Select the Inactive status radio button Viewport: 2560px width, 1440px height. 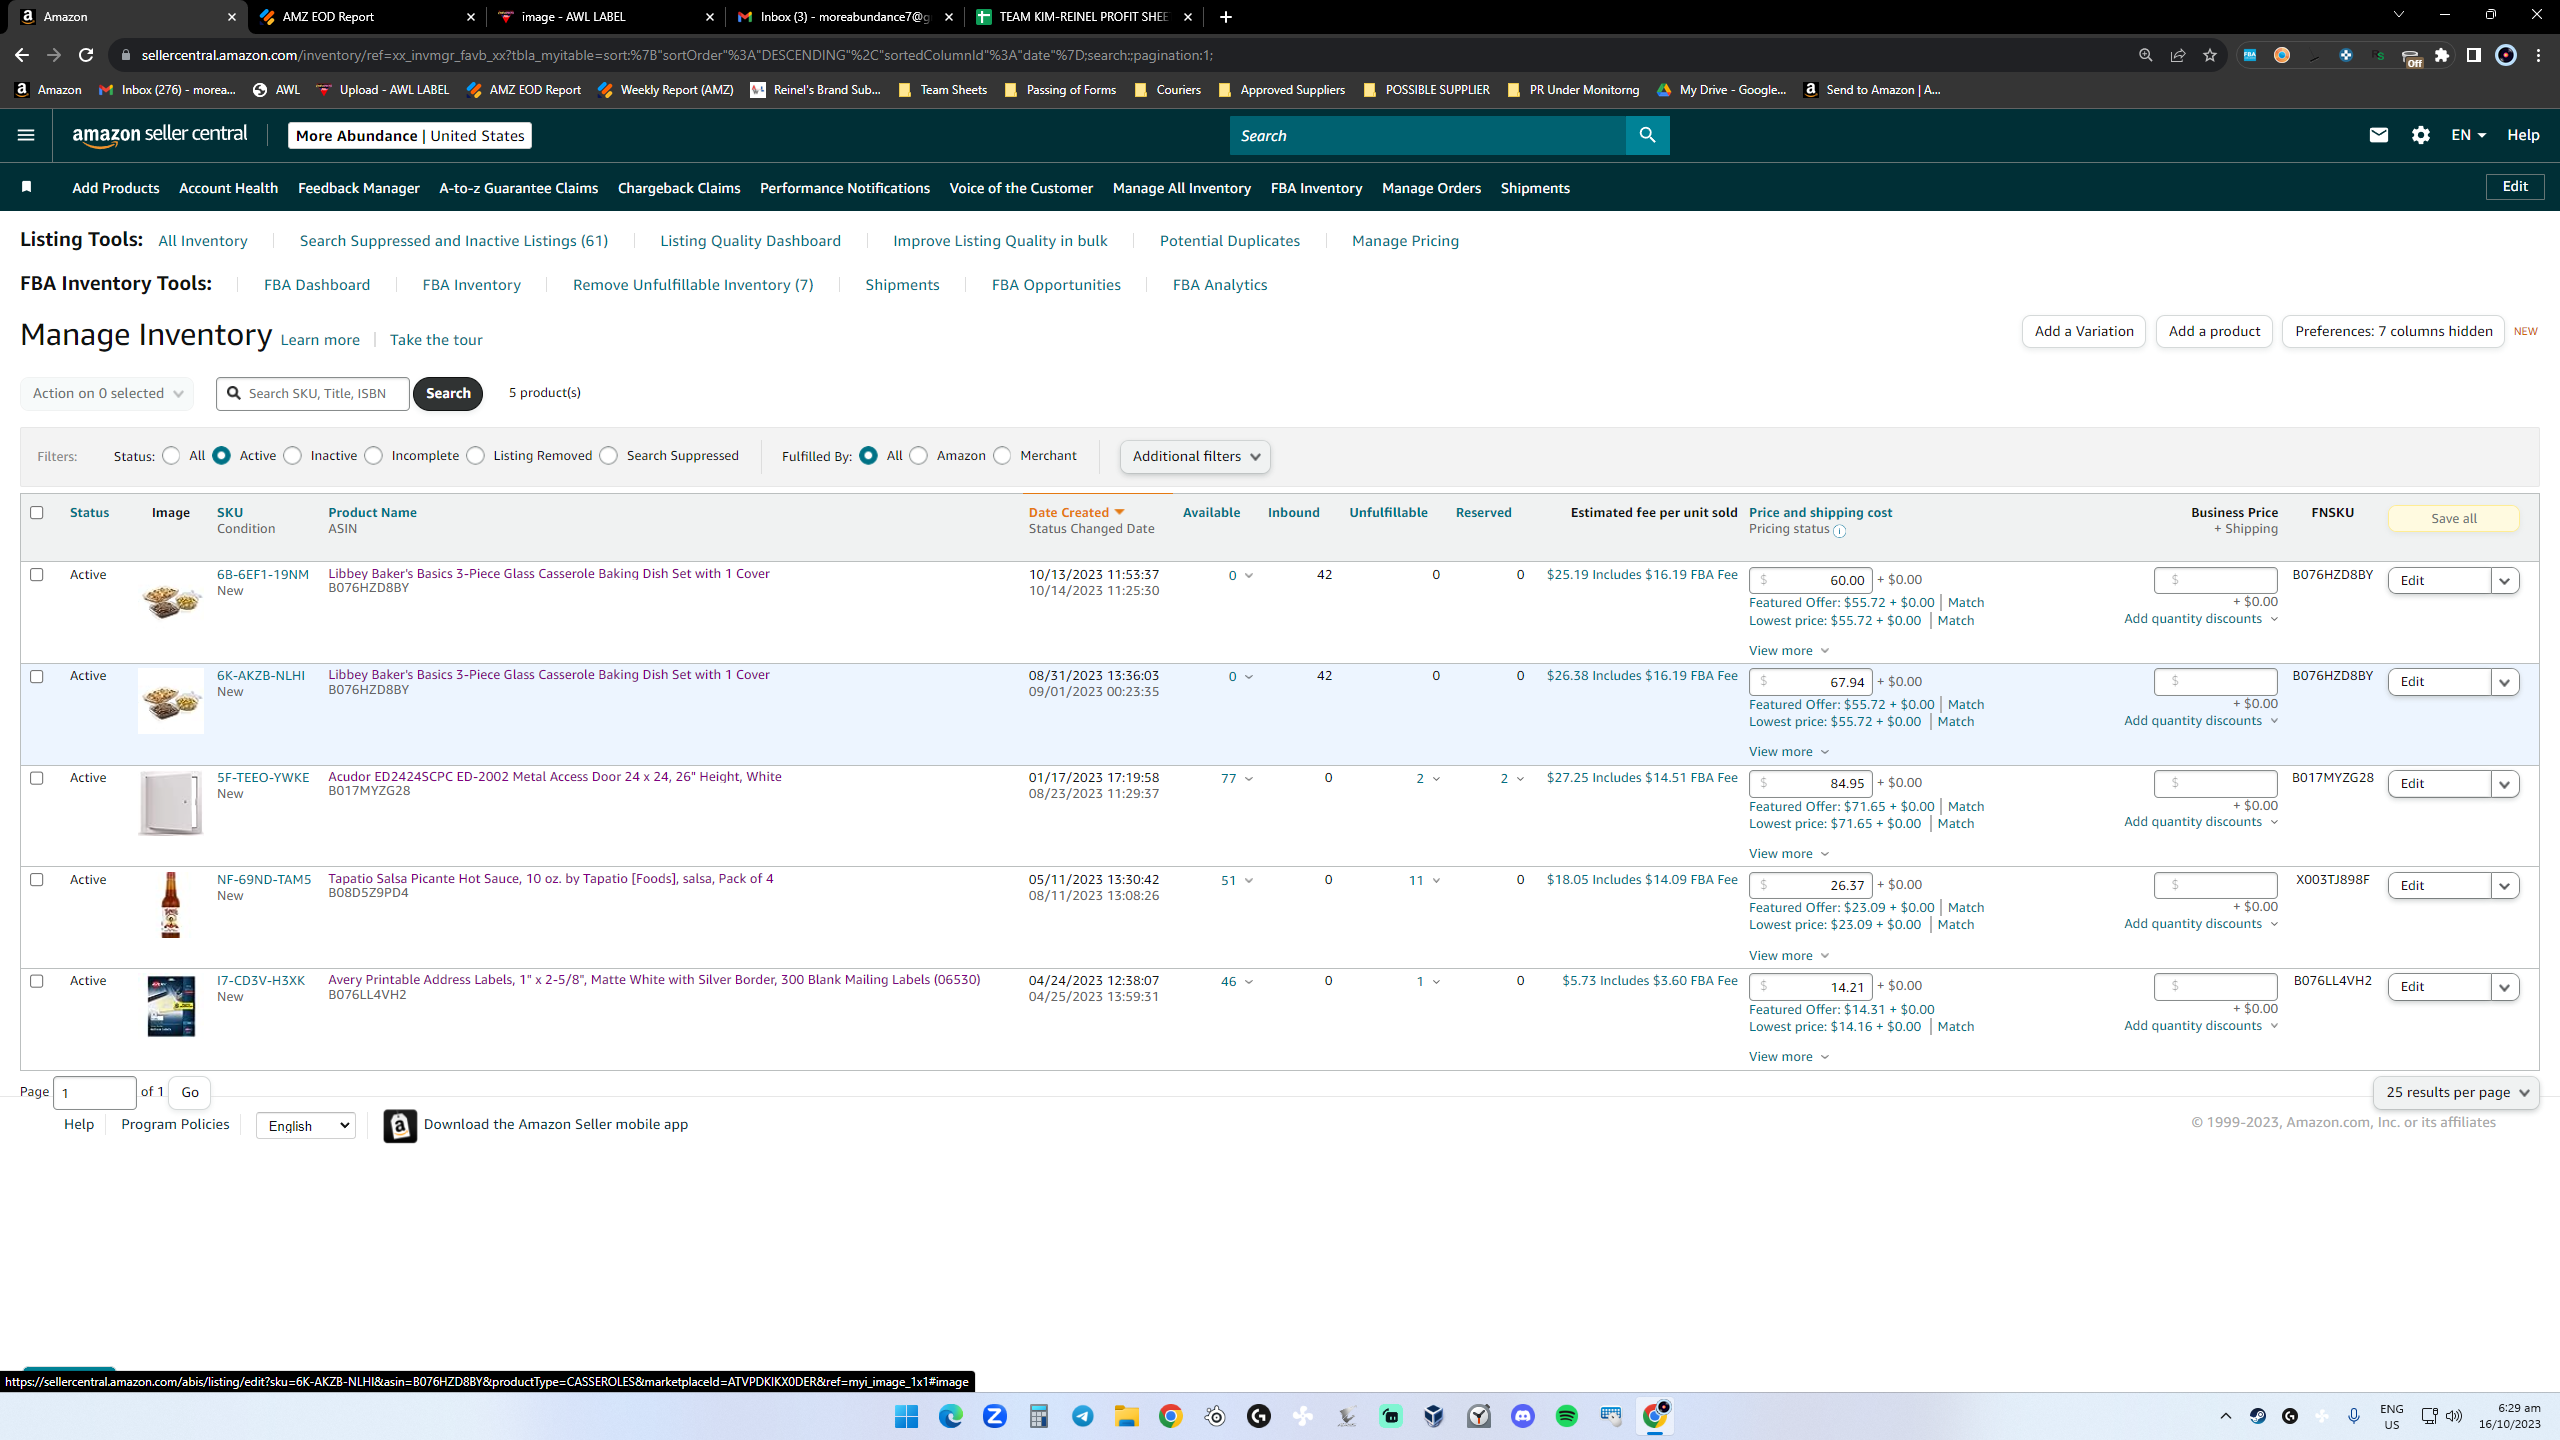point(293,456)
